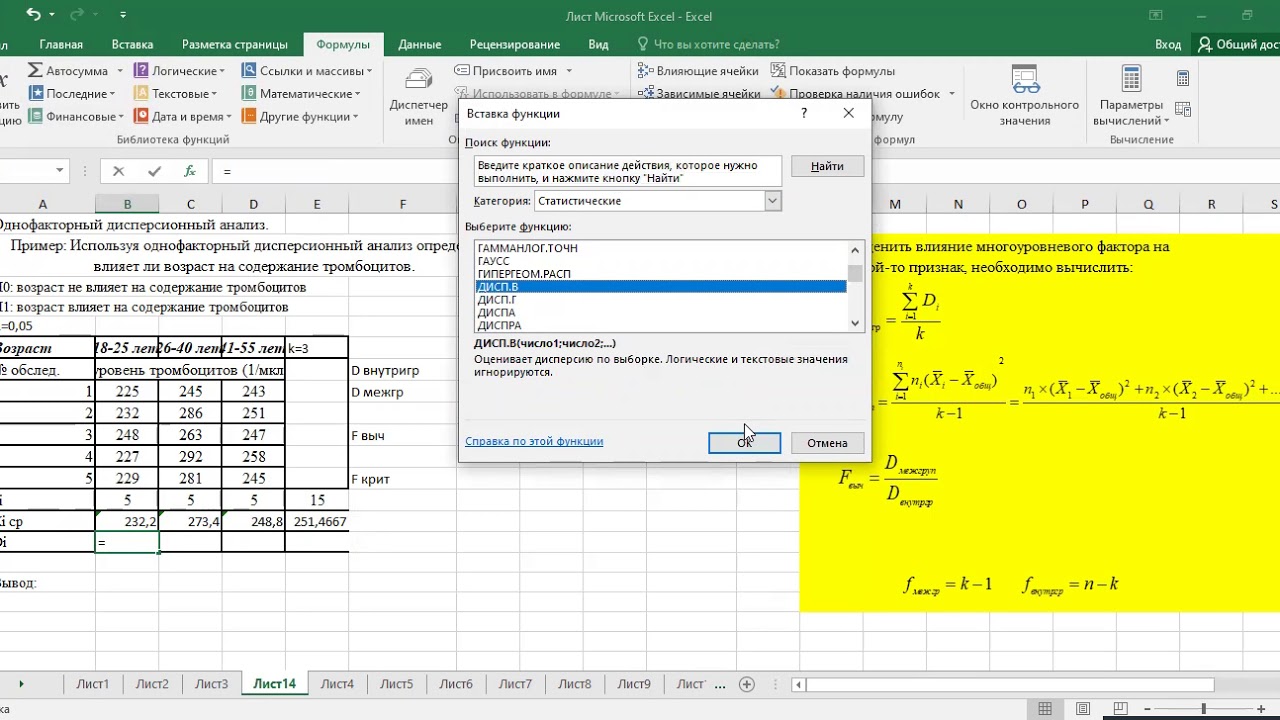Viewport: 1280px width, 720px height.
Task: Click Проверка наличия ошибок warning icon
Action: [x=778, y=93]
